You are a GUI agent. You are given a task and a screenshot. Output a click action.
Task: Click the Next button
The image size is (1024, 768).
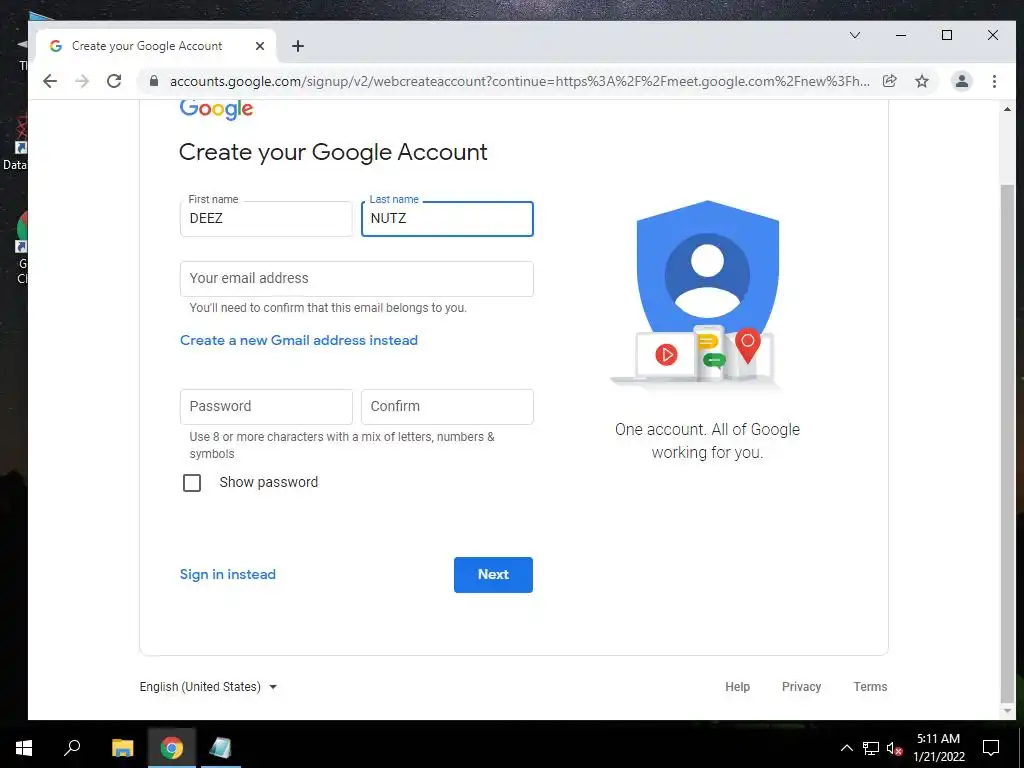click(x=493, y=575)
